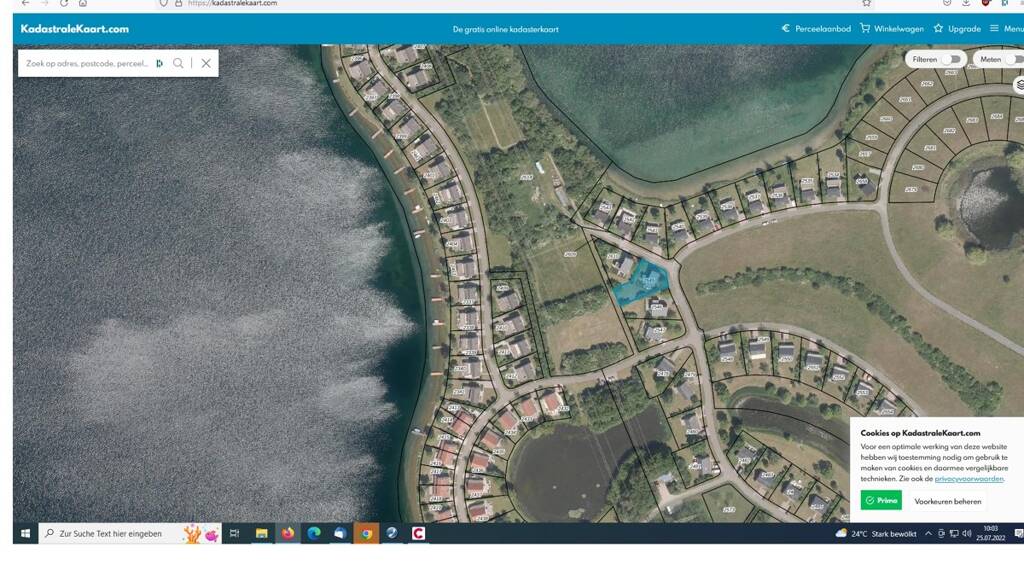Click the map layers icon

click(1019, 85)
